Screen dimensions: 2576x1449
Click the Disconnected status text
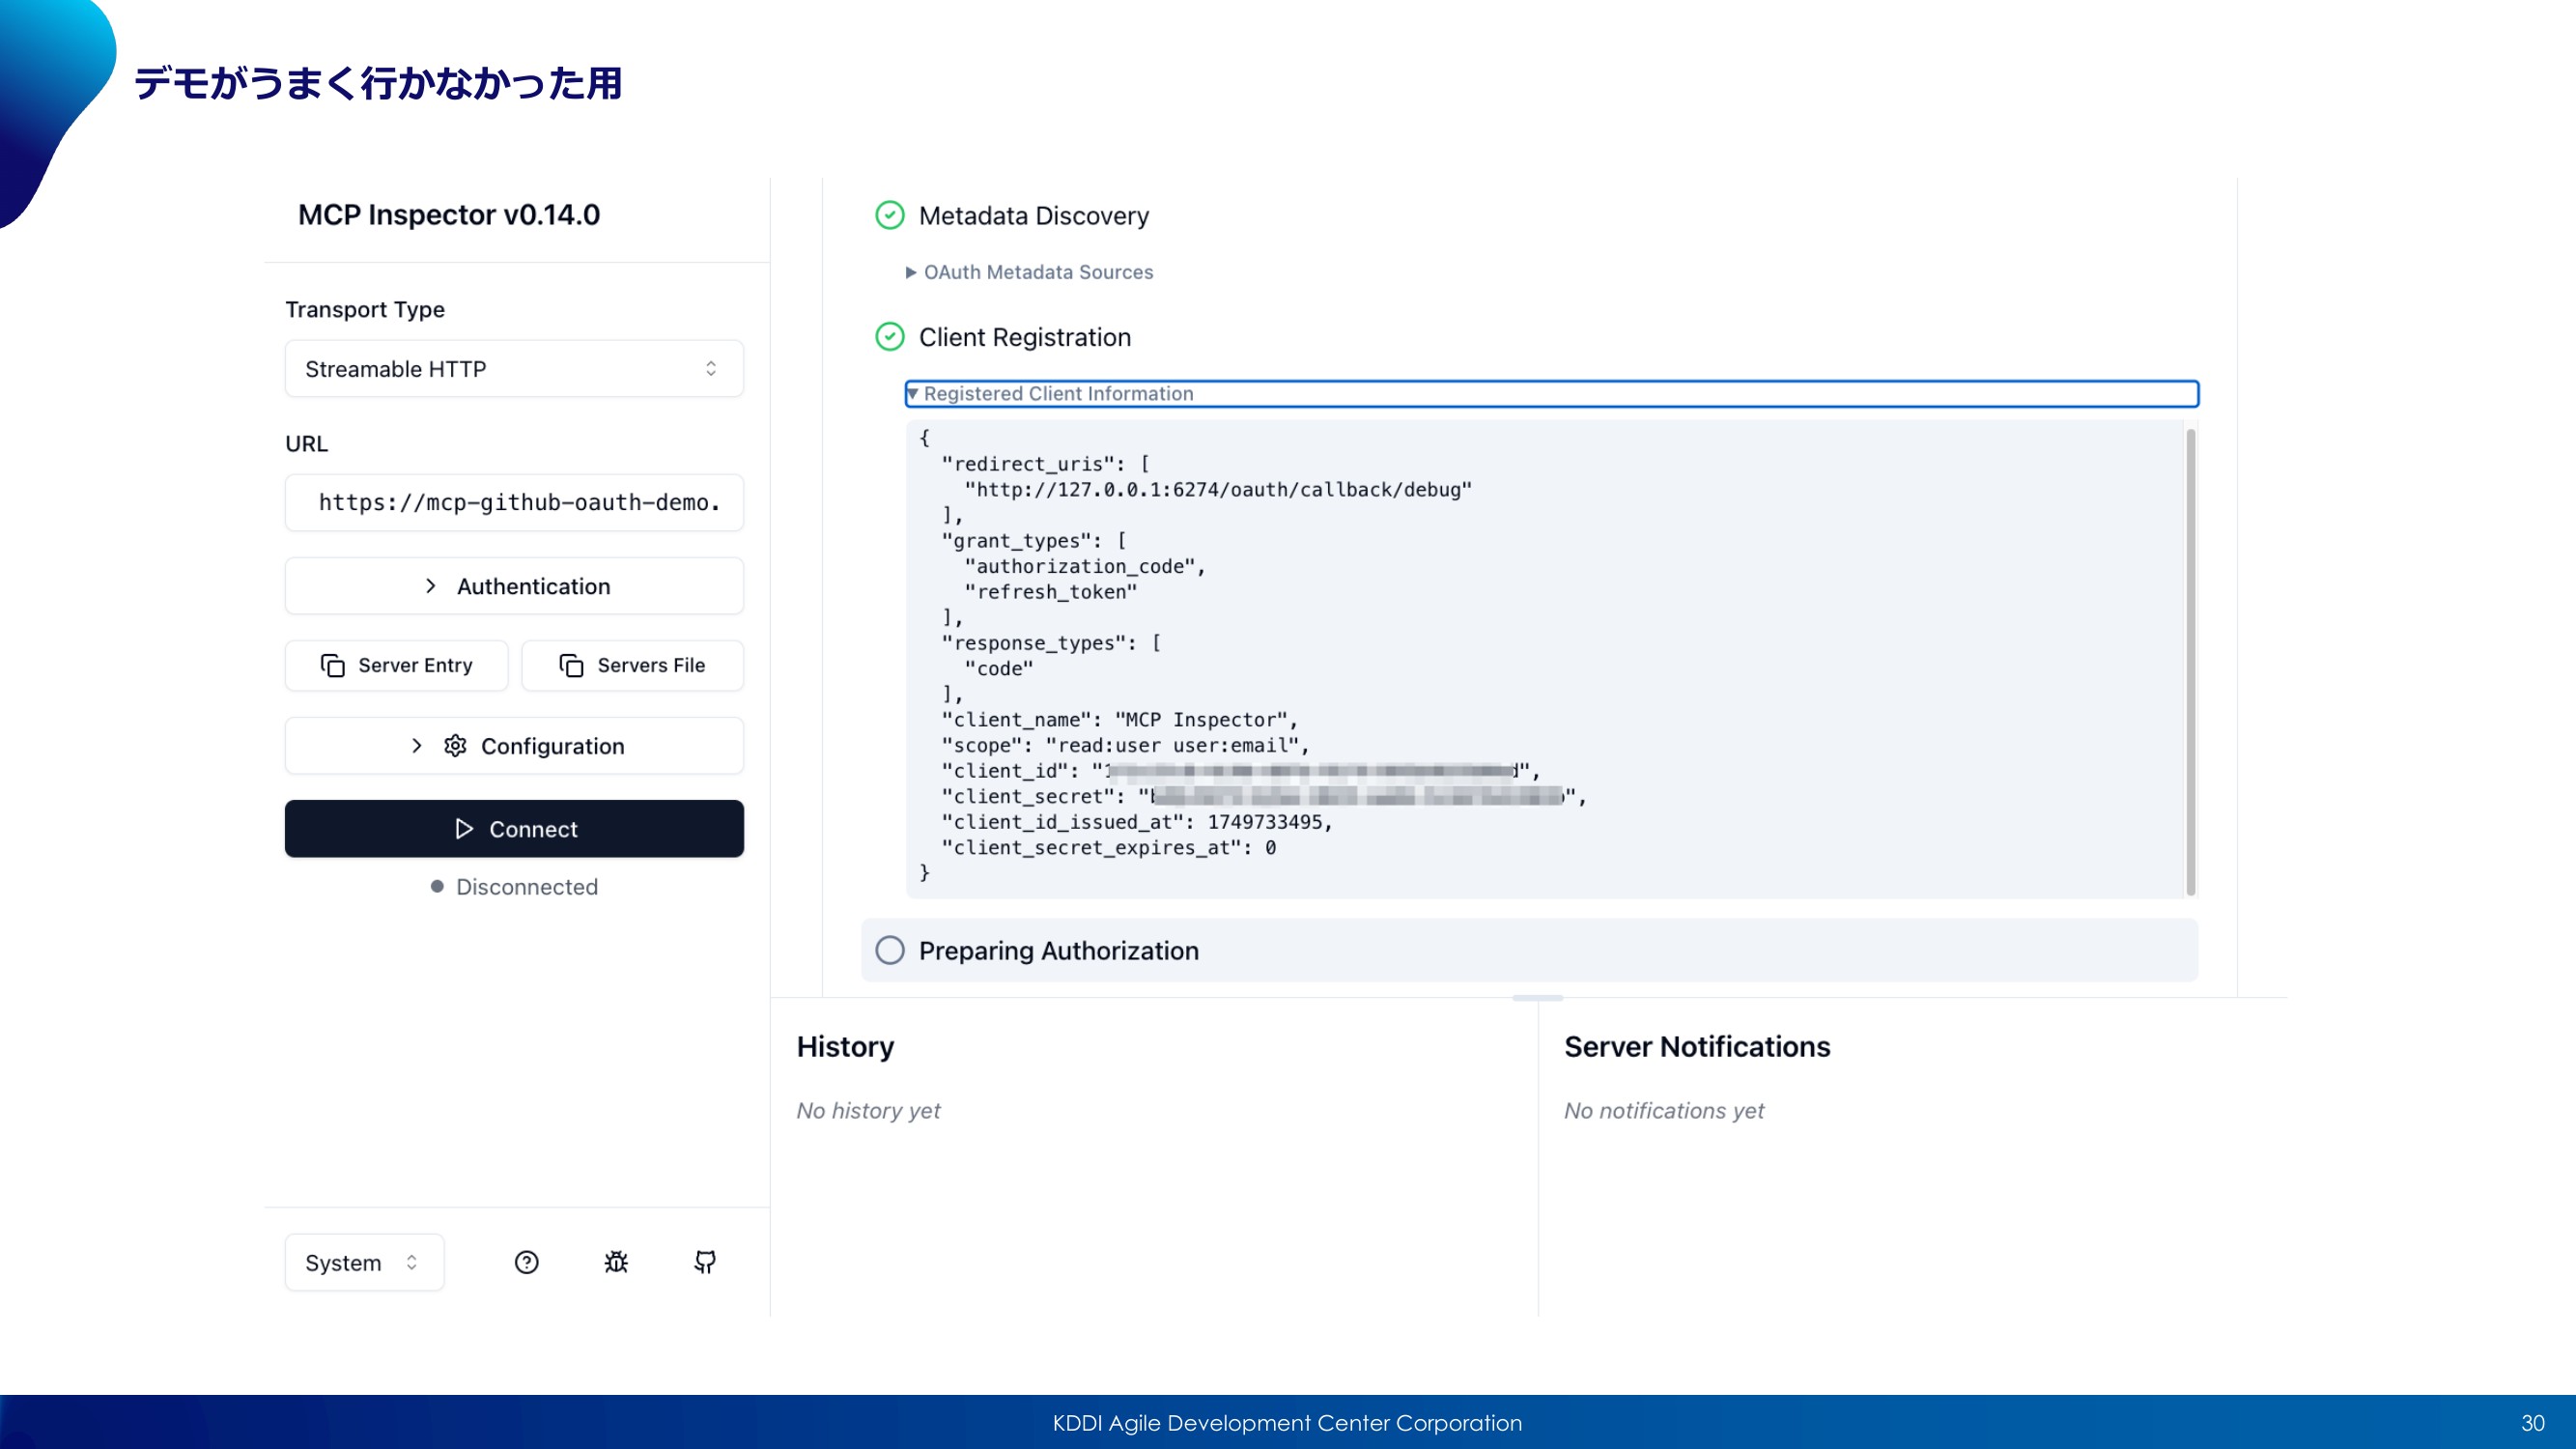(527, 887)
